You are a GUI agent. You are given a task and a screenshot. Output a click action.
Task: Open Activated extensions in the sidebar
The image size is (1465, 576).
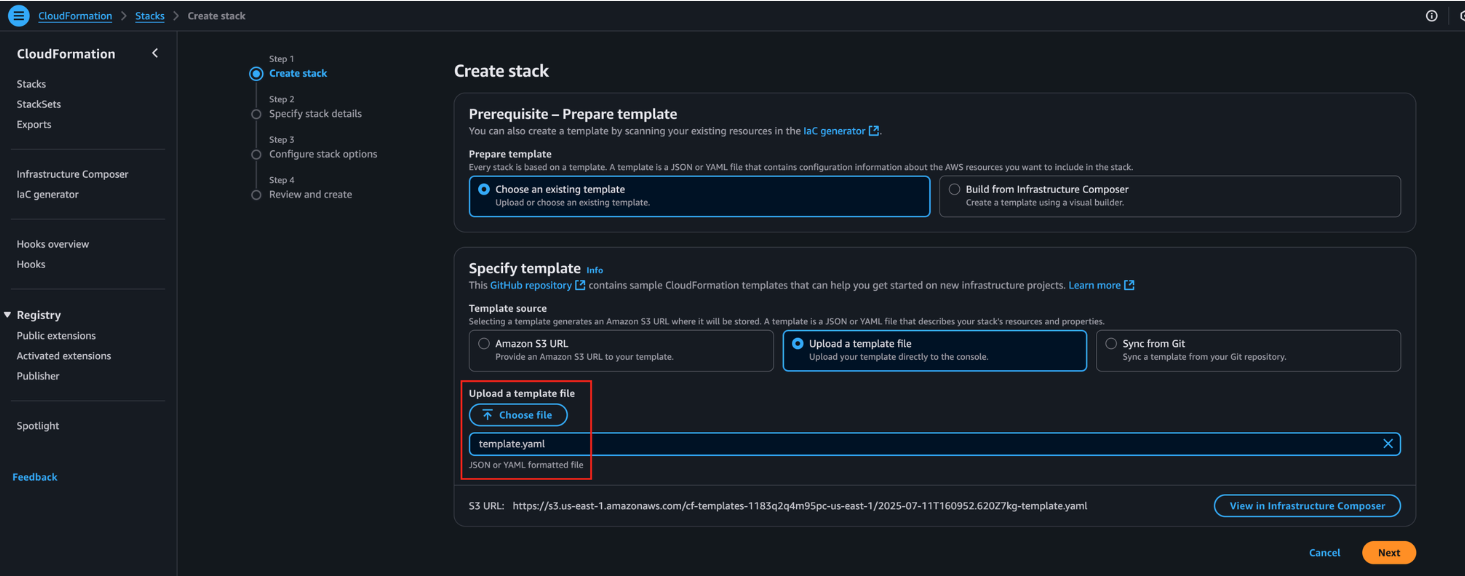(x=64, y=356)
